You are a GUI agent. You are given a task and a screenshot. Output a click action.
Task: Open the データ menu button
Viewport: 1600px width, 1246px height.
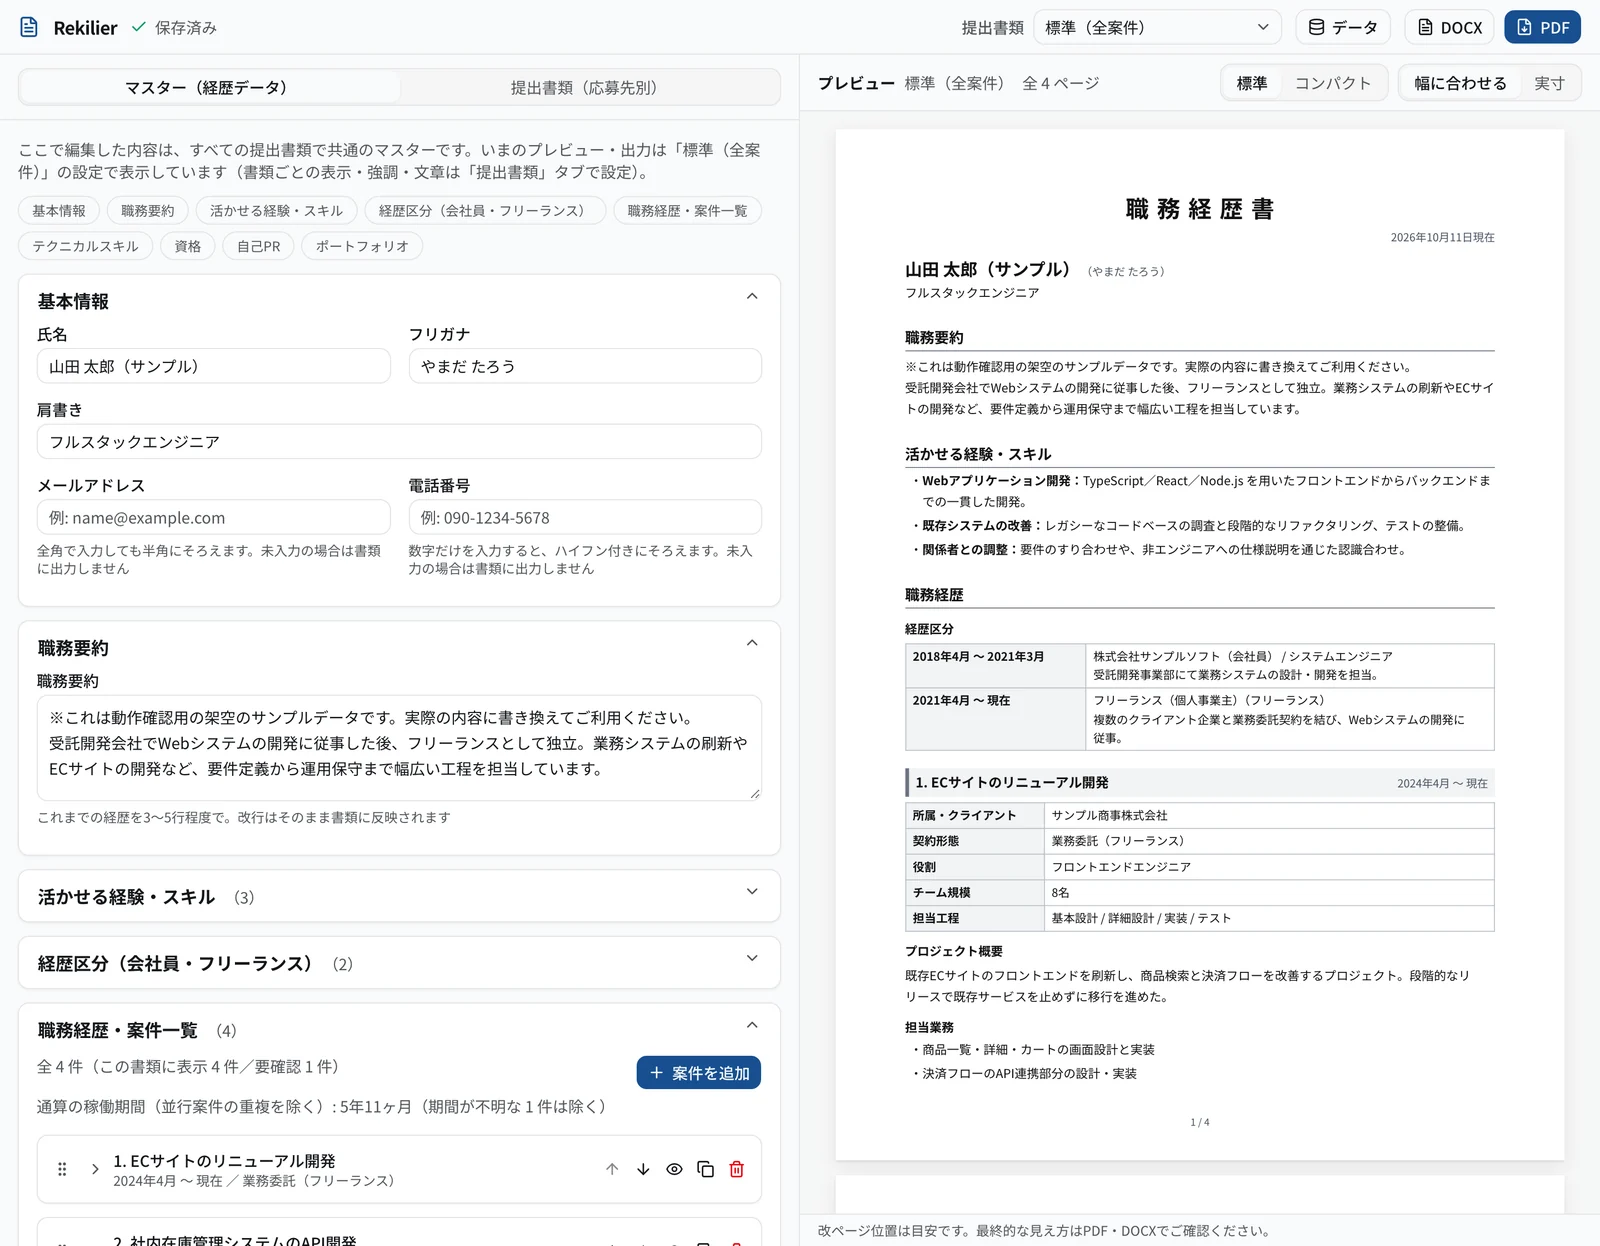click(x=1343, y=27)
